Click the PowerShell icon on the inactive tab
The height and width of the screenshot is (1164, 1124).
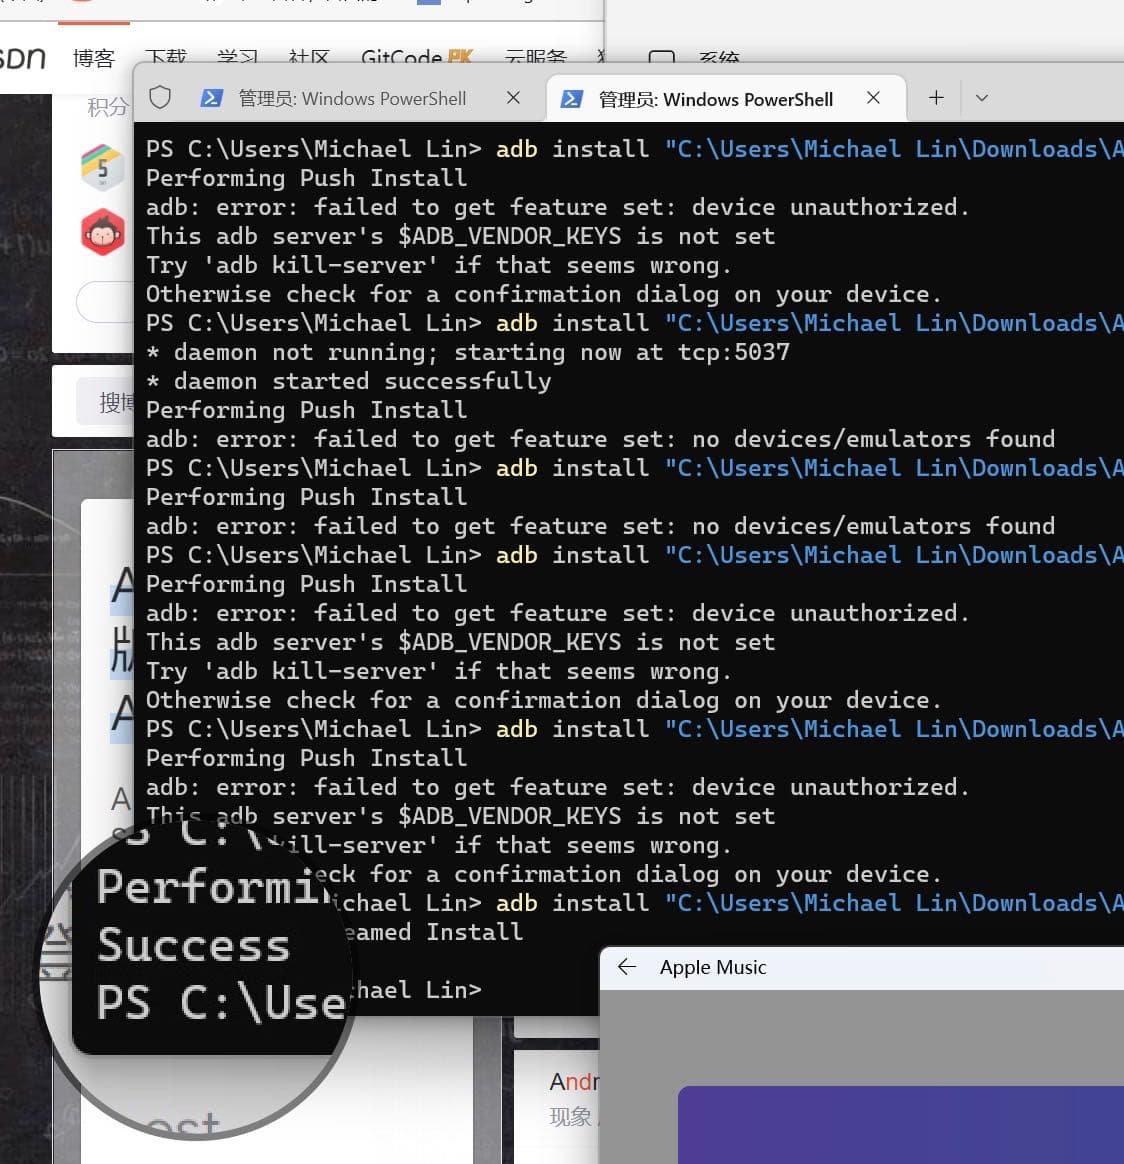click(212, 98)
